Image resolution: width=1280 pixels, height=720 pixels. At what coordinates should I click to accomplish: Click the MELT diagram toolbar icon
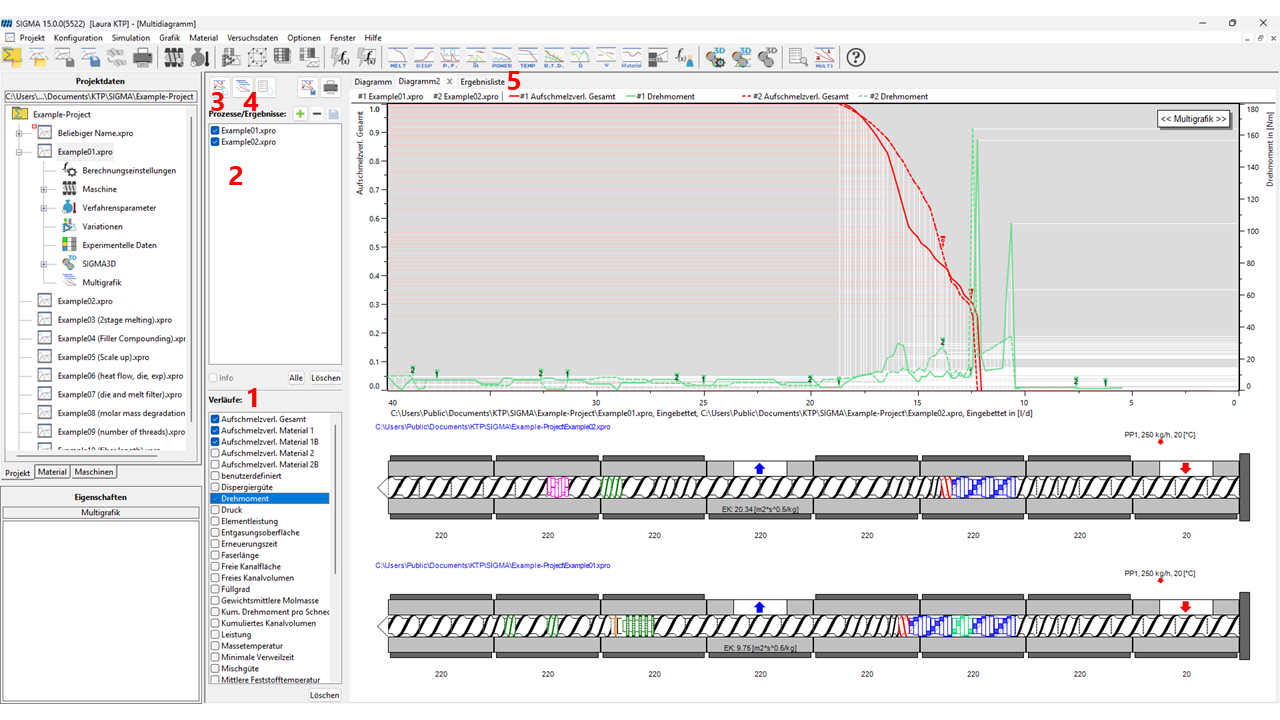click(x=397, y=57)
